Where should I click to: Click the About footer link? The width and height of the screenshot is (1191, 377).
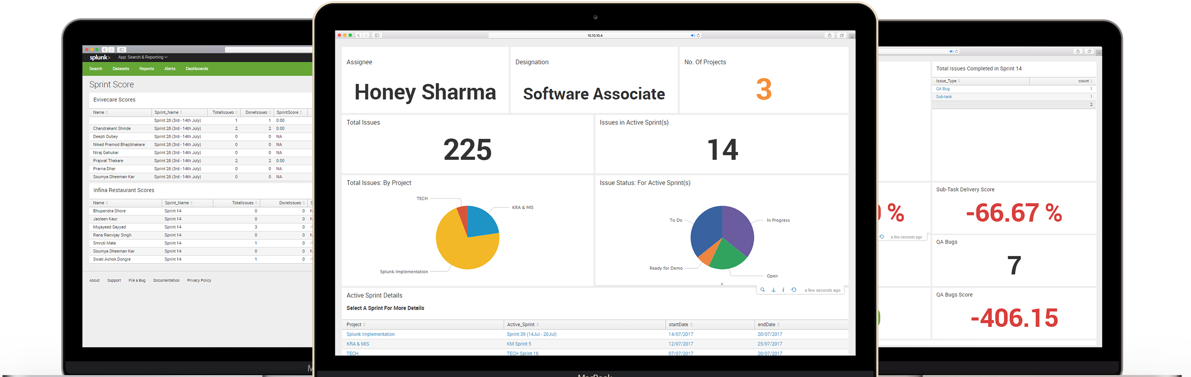coord(94,280)
